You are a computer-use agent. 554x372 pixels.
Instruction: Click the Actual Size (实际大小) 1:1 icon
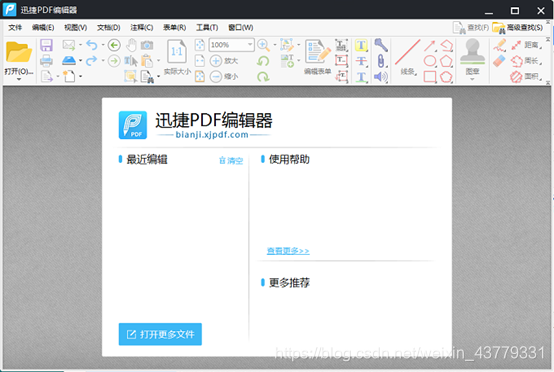tap(177, 52)
